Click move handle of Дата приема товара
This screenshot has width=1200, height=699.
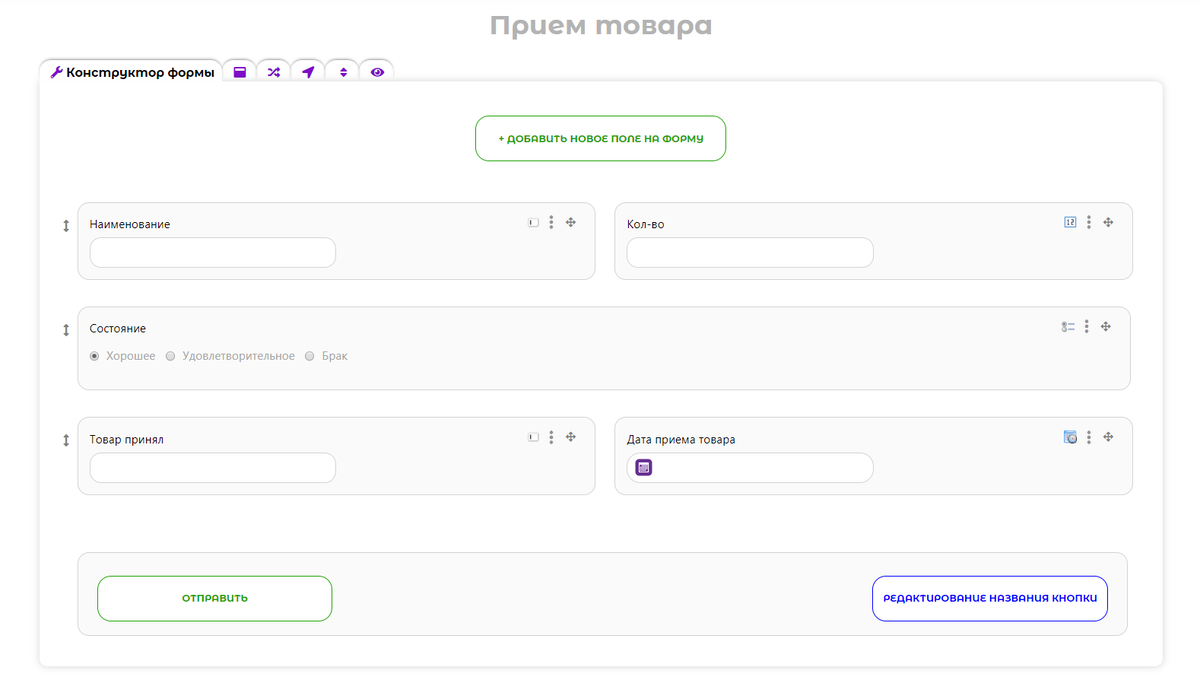tap(1108, 437)
